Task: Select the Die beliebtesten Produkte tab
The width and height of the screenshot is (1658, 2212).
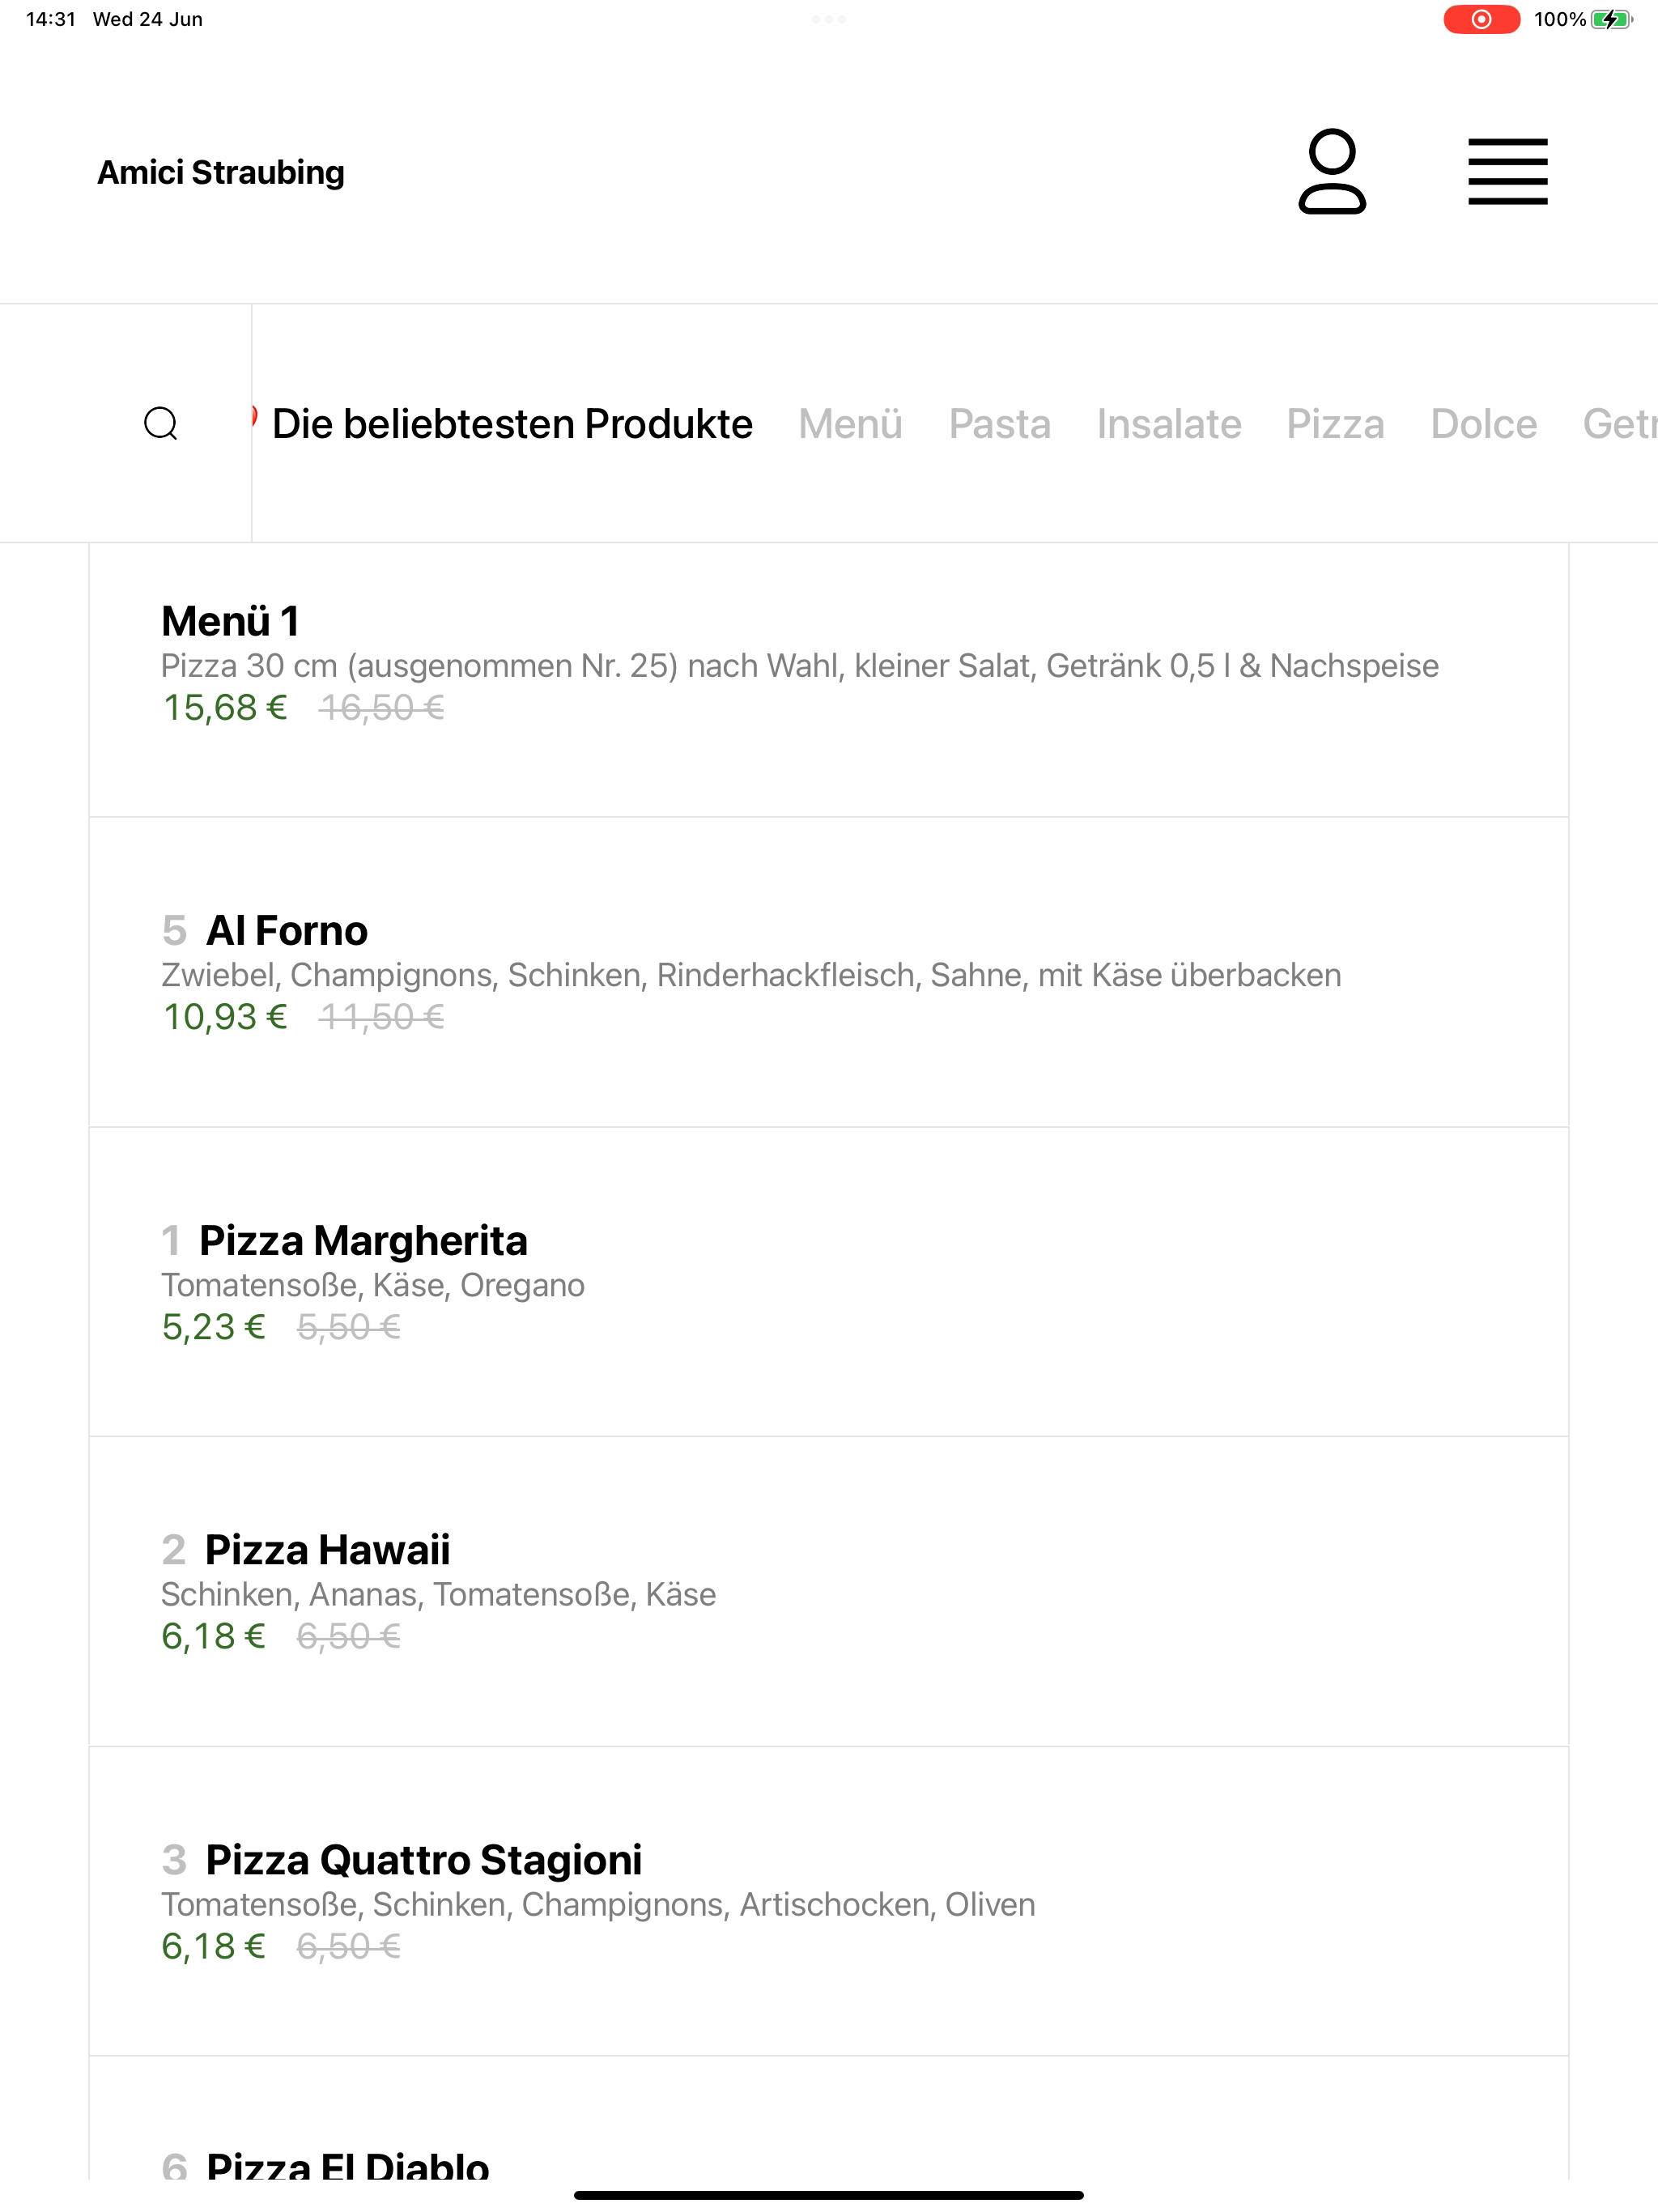Action: coord(512,424)
